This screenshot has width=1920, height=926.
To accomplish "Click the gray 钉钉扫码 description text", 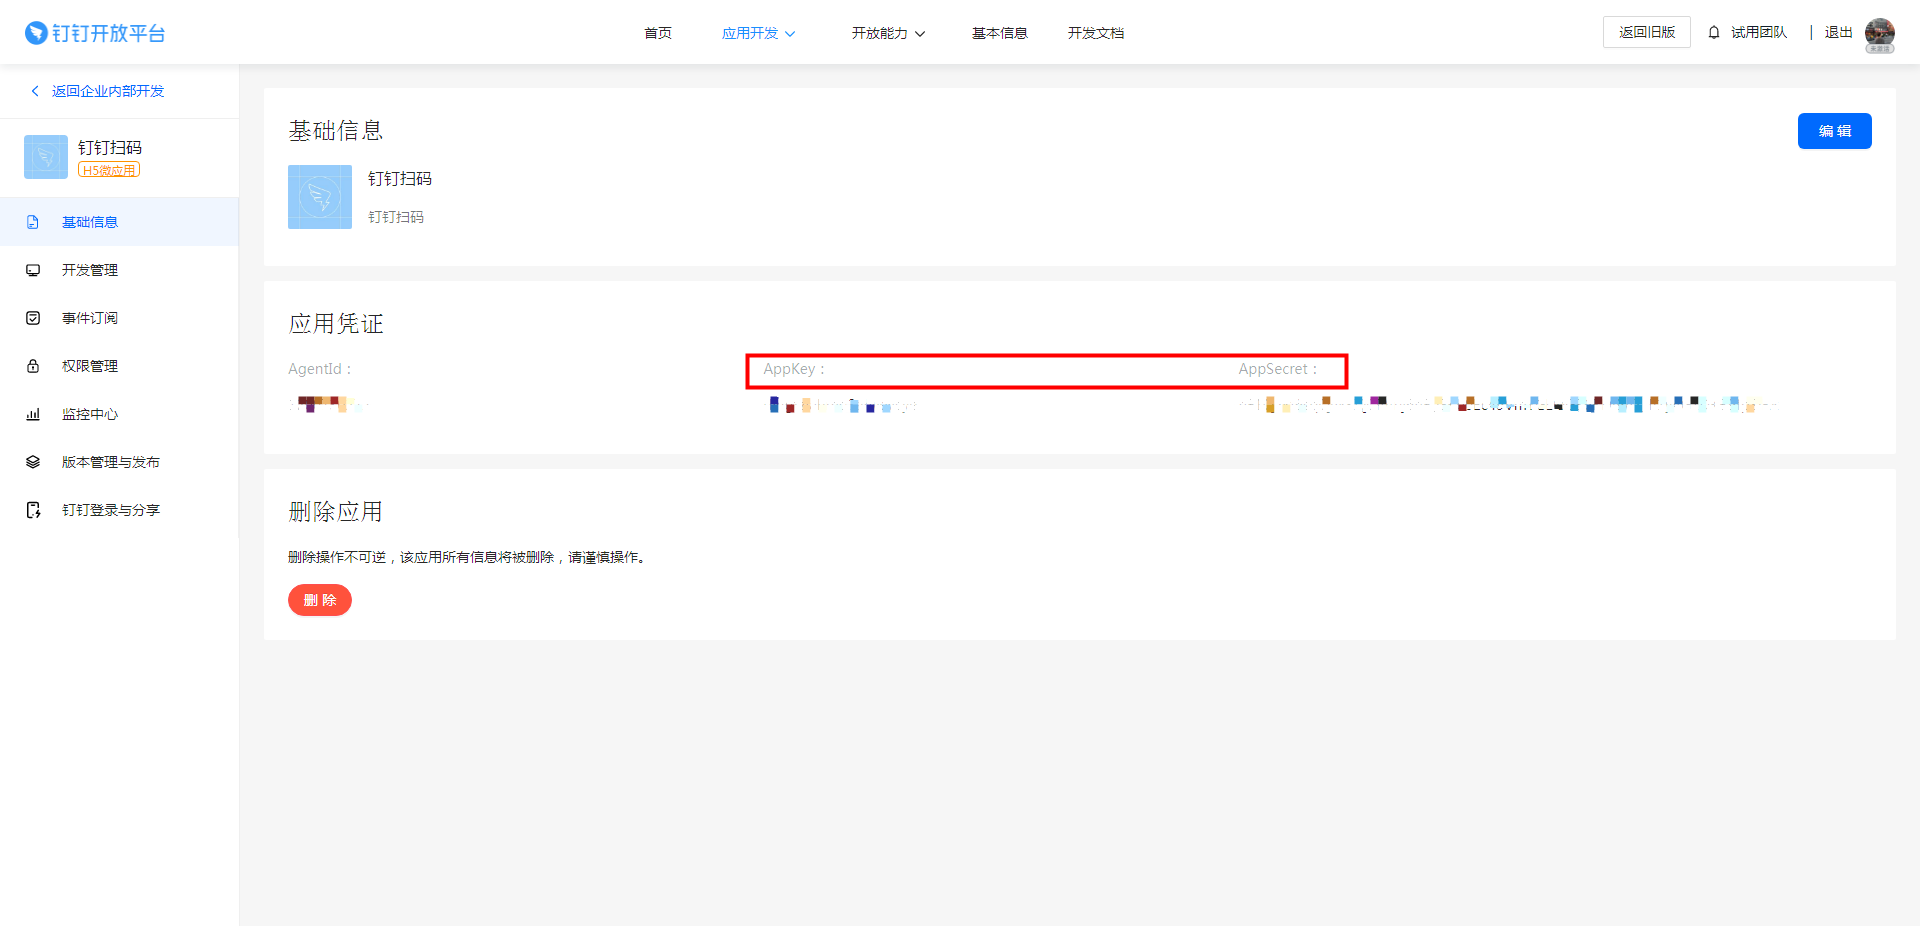I will click(x=396, y=217).
